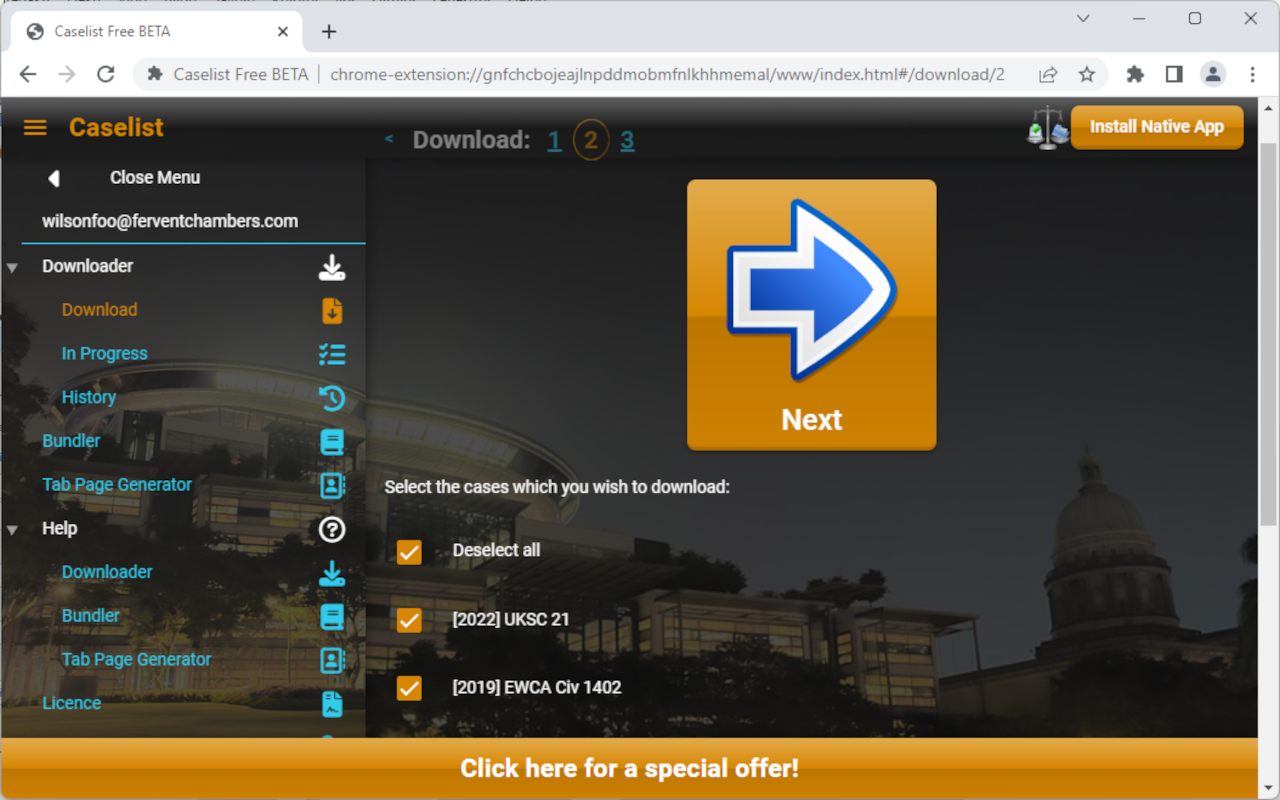Go back with the browser back arrow
The width and height of the screenshot is (1280, 800).
click(28, 74)
